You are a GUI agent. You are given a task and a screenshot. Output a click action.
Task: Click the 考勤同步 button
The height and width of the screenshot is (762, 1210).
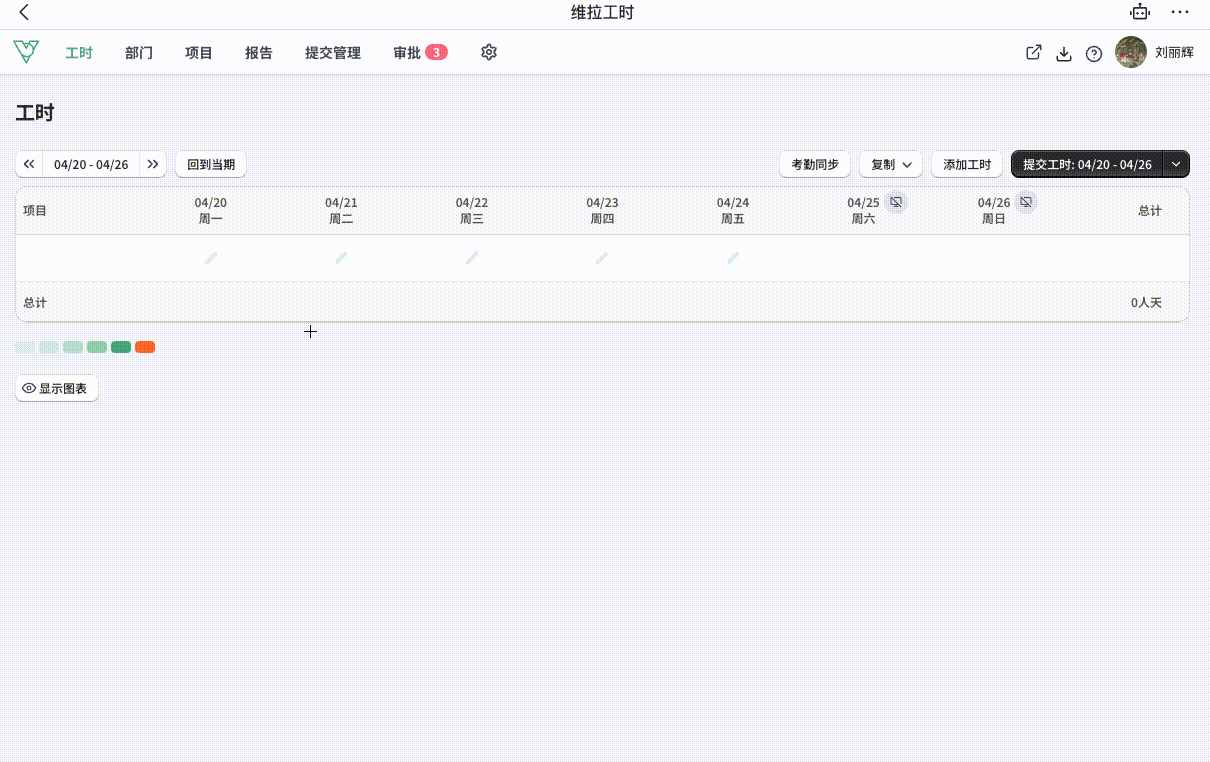(x=815, y=164)
